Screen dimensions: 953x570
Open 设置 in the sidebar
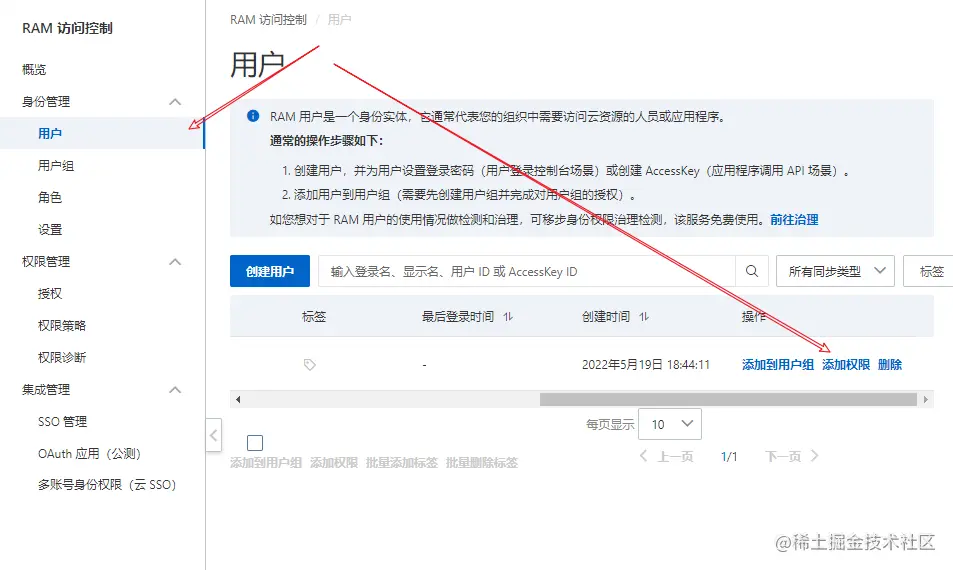point(50,230)
